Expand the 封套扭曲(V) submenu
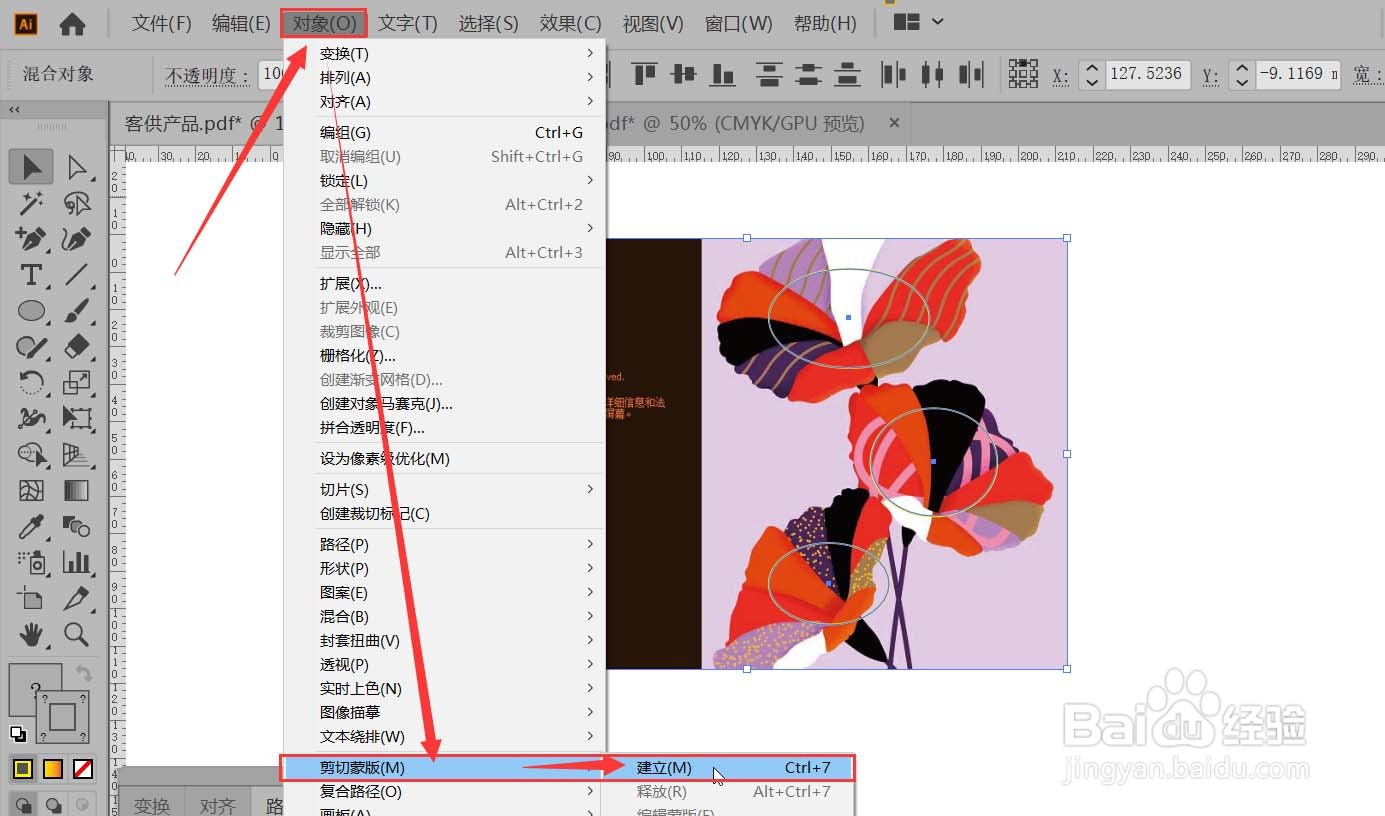 [445, 640]
